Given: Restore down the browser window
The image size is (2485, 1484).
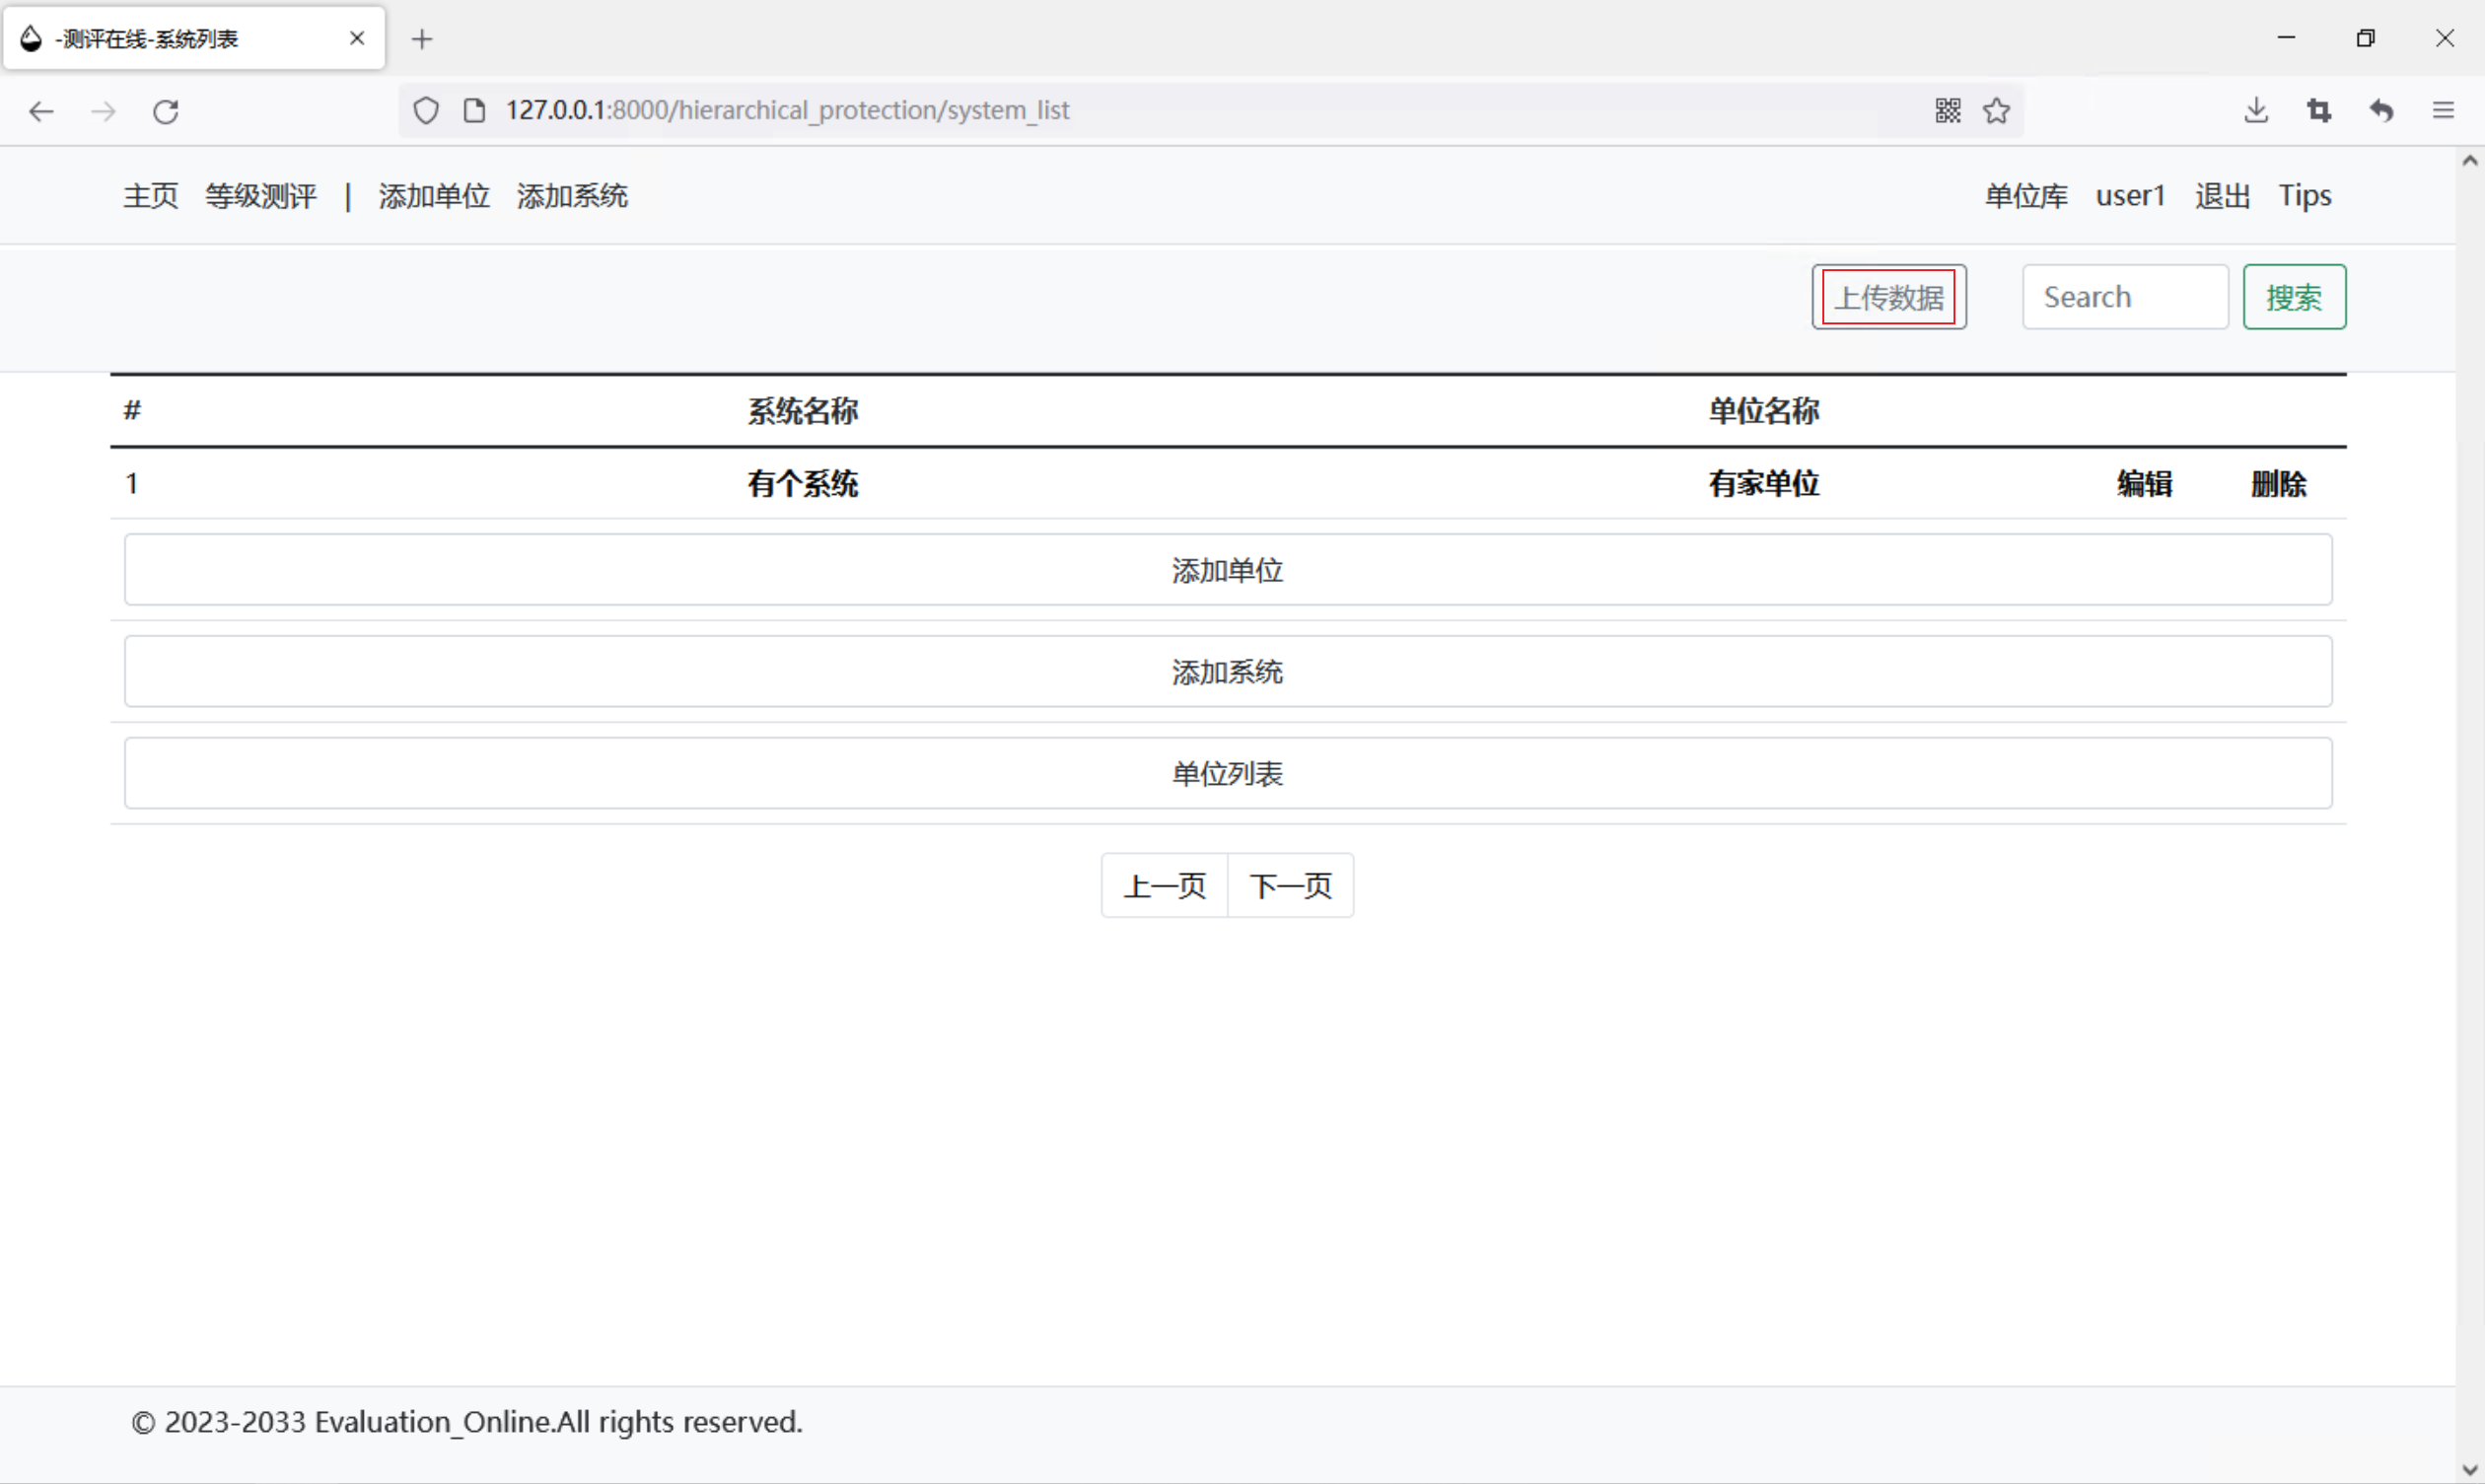Looking at the screenshot, I should click(x=2365, y=38).
